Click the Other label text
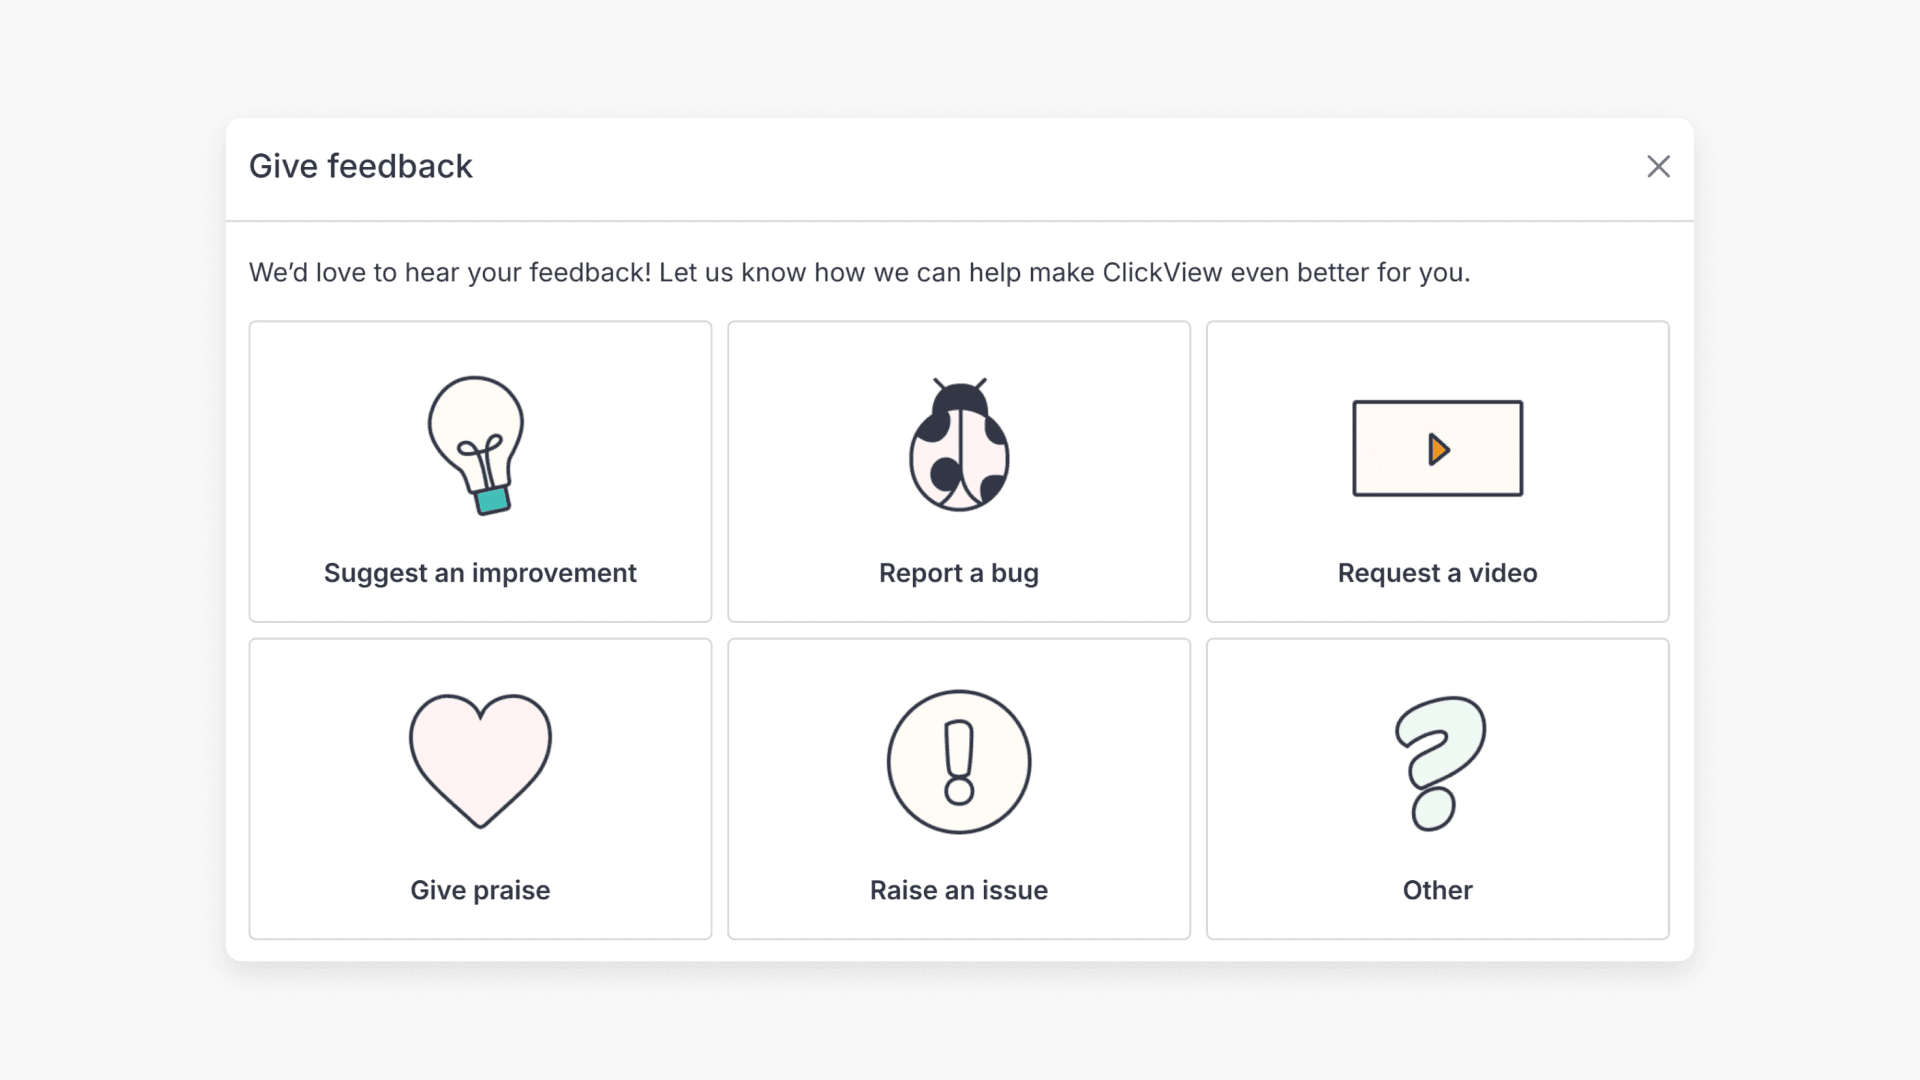 1437,890
